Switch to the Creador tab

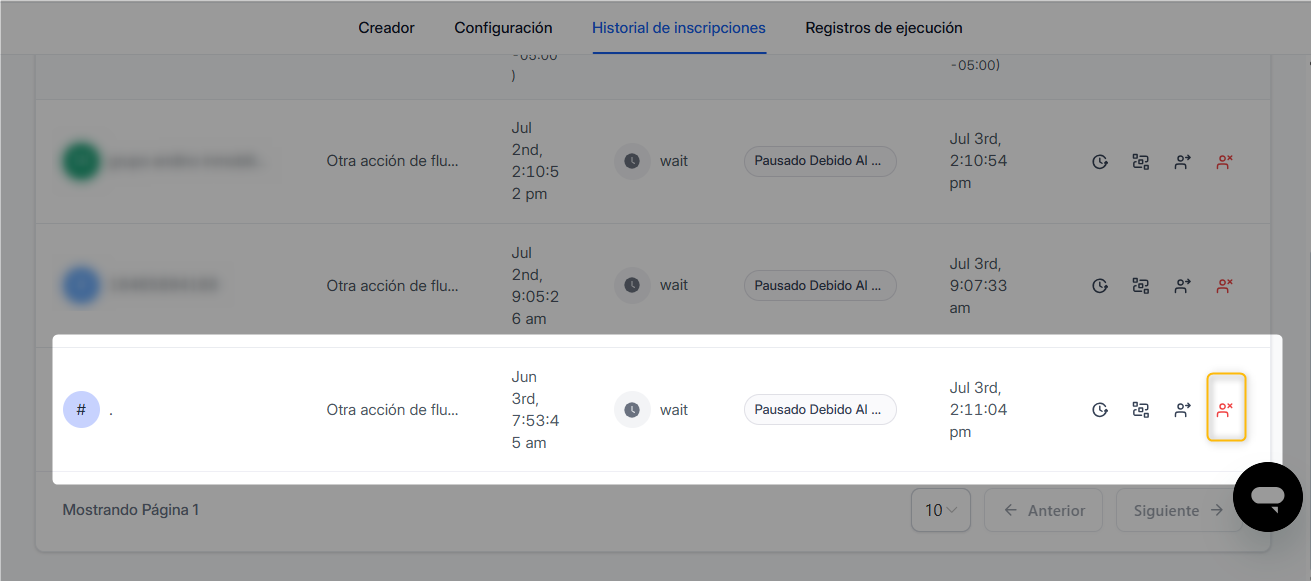tap(386, 28)
